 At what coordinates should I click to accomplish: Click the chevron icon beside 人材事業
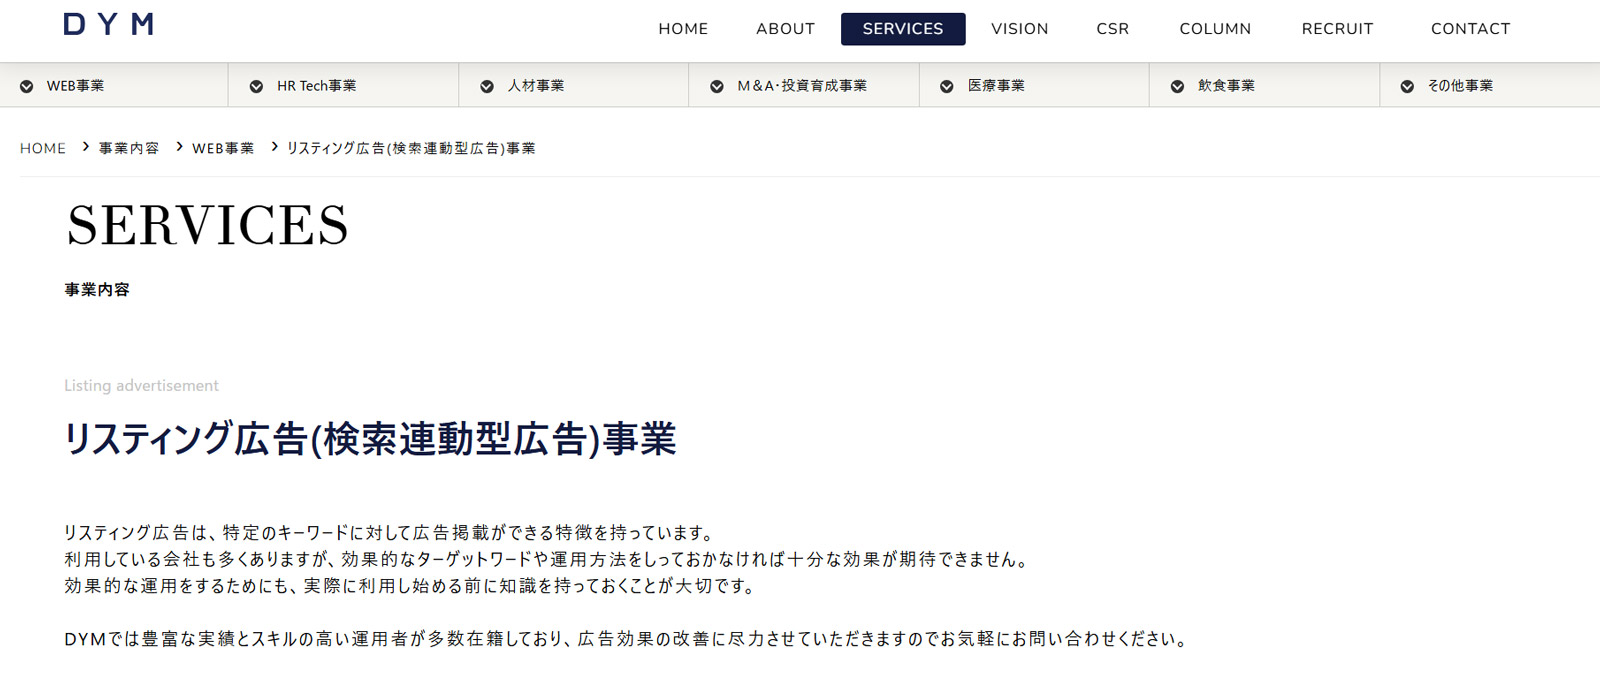pos(487,87)
